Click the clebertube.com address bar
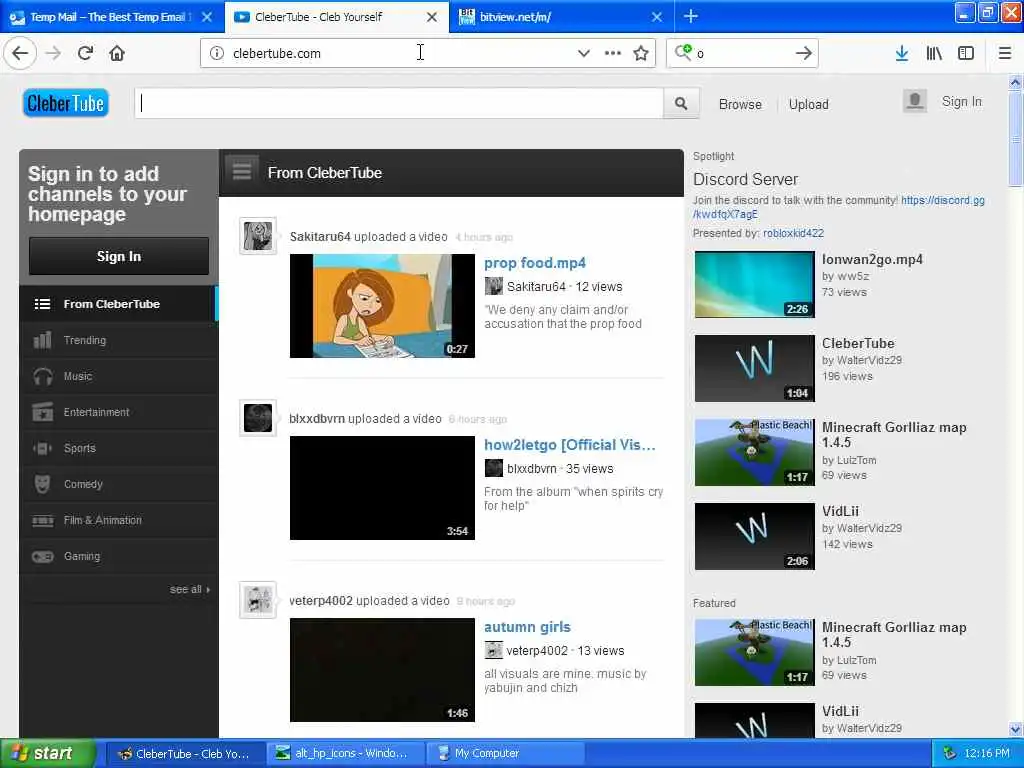Image resolution: width=1024 pixels, height=768 pixels. 398,53
